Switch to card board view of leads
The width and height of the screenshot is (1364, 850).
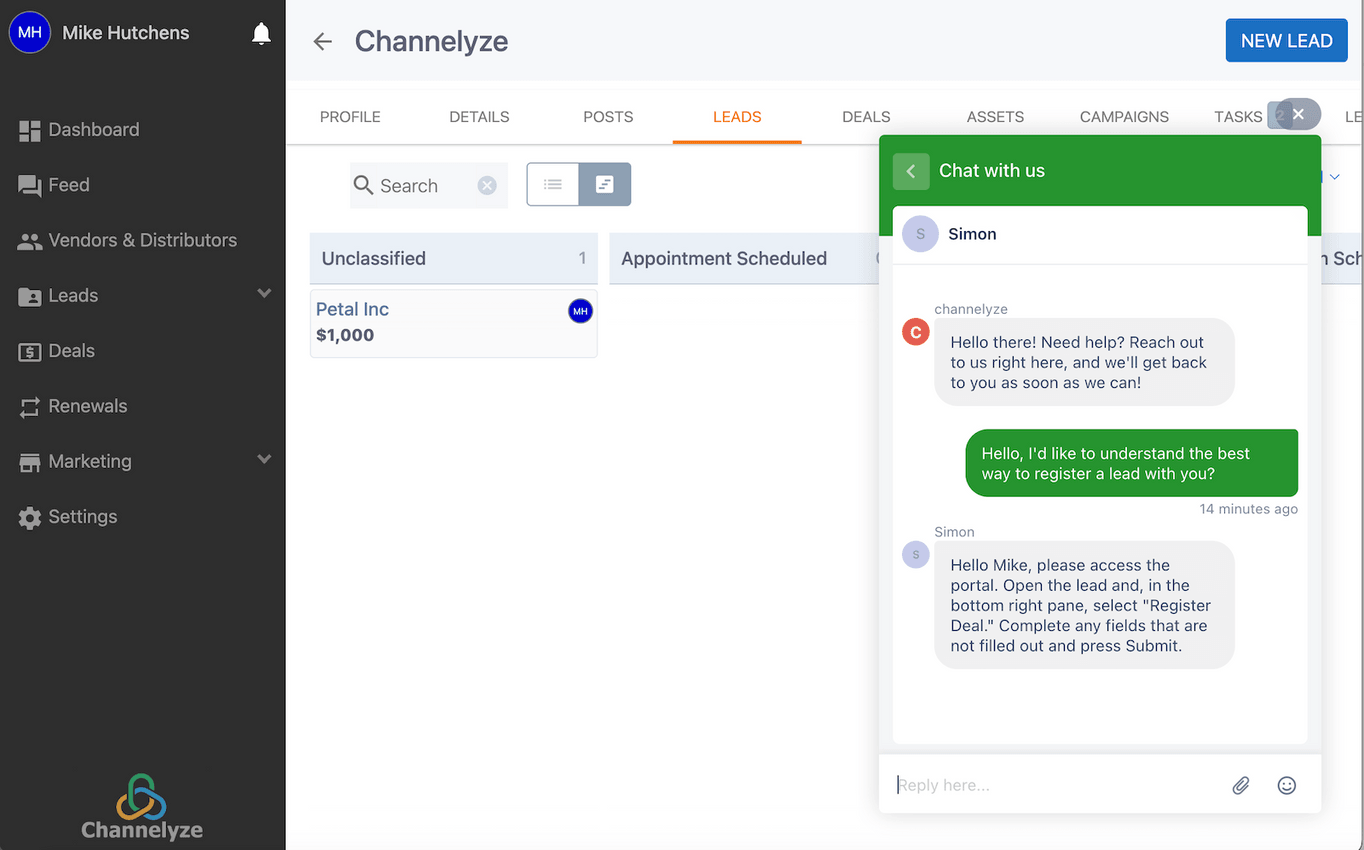[604, 184]
